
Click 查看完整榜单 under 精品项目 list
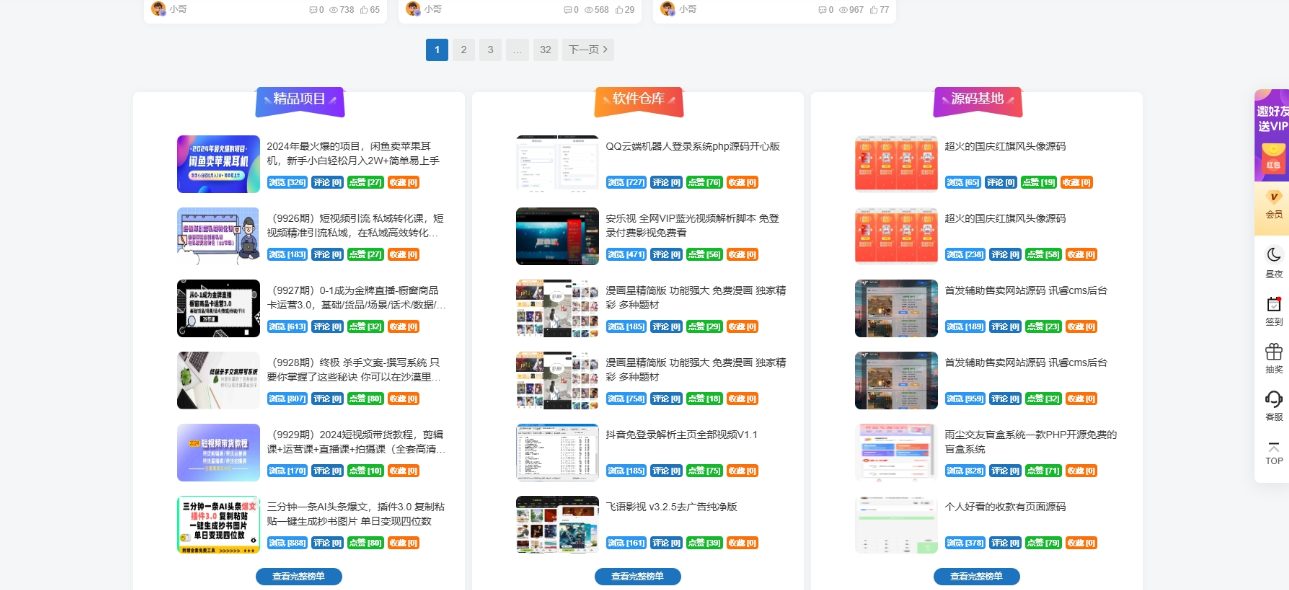point(298,576)
